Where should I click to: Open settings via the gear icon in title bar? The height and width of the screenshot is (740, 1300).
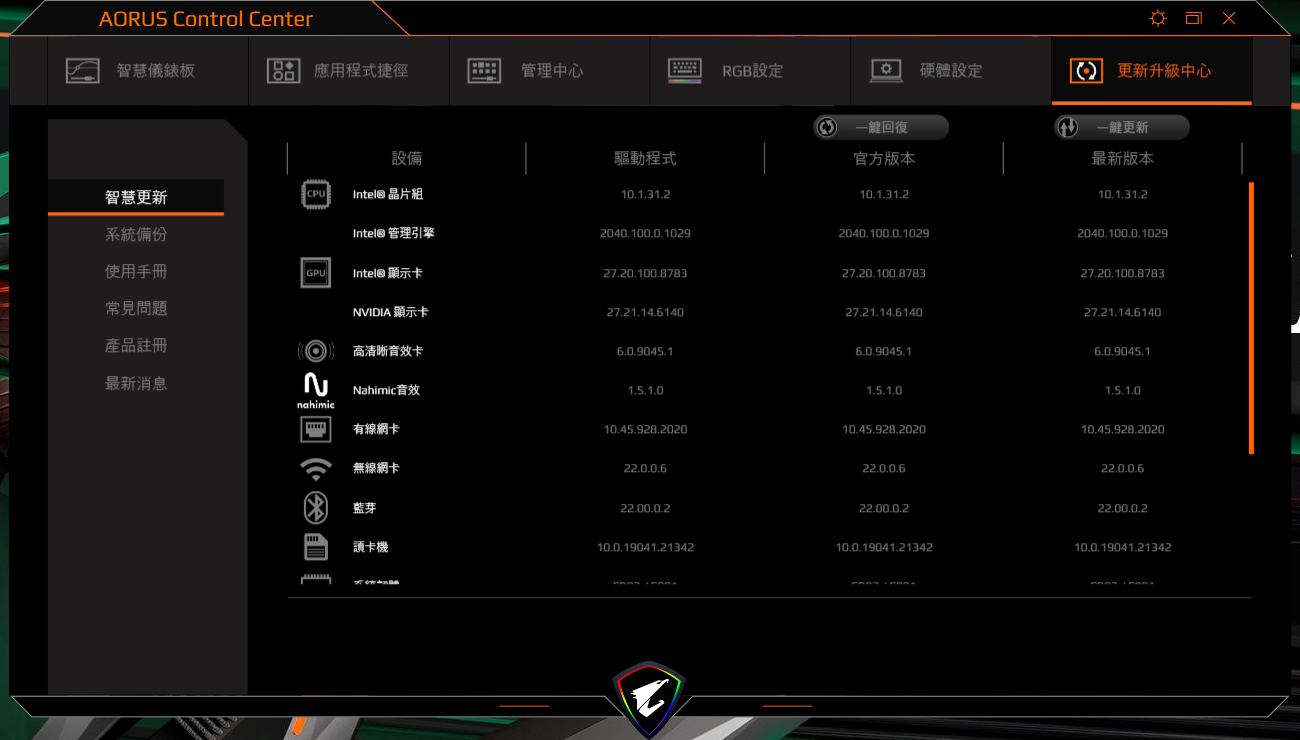[x=1158, y=18]
